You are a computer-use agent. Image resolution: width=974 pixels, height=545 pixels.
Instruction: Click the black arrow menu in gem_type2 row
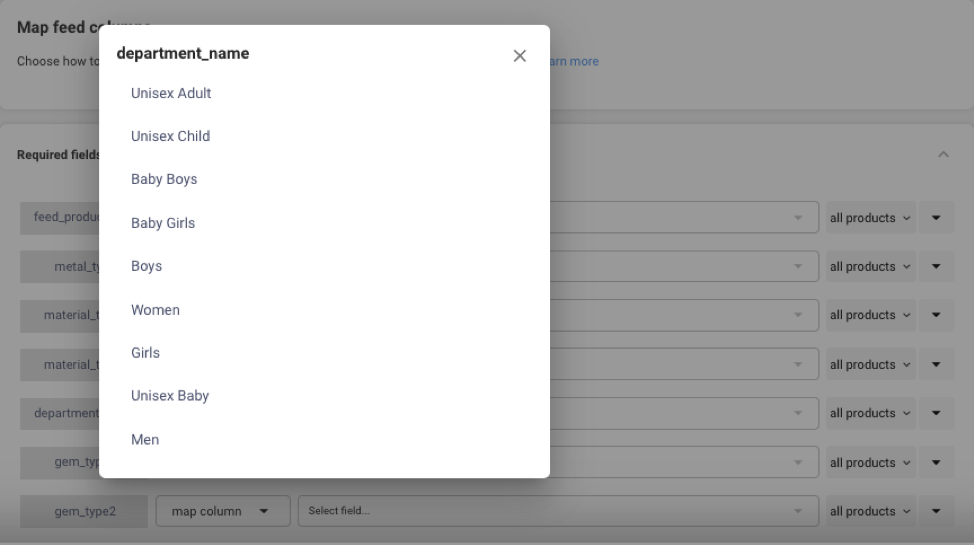(x=936, y=511)
